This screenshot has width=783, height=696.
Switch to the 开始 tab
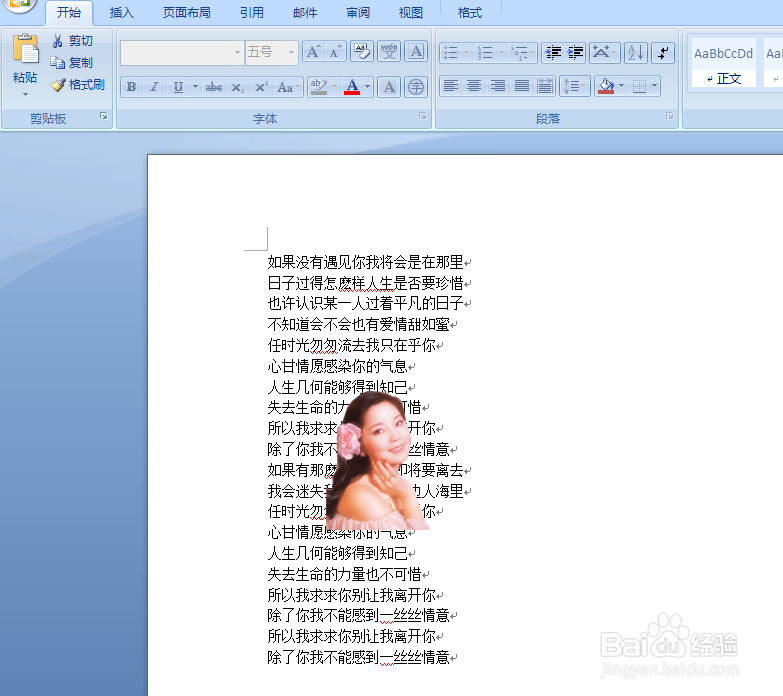[69, 12]
